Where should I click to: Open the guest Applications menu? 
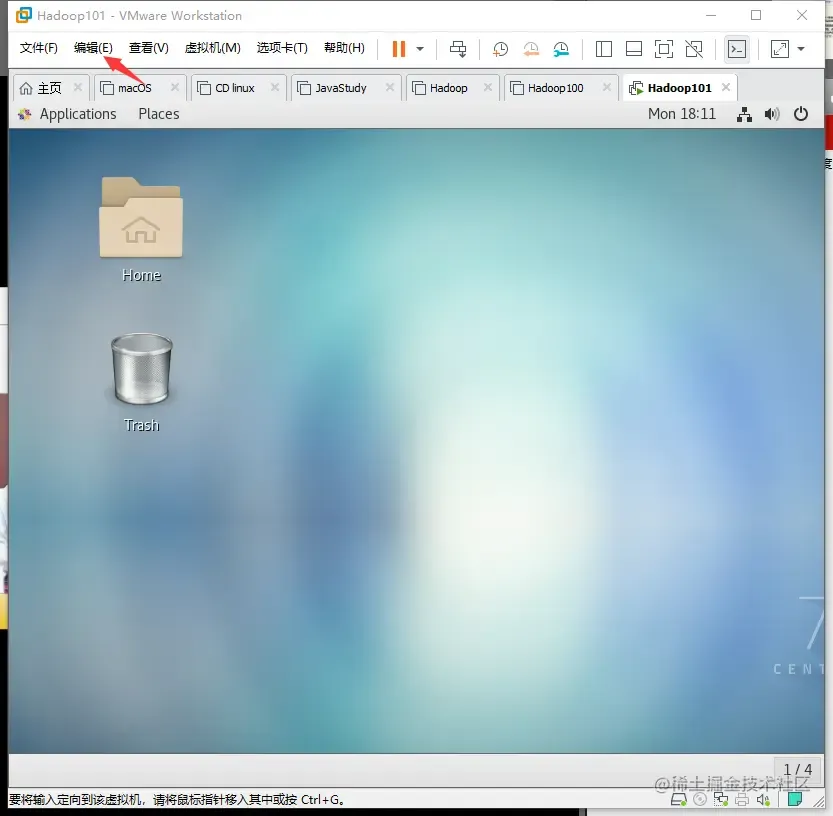point(78,114)
